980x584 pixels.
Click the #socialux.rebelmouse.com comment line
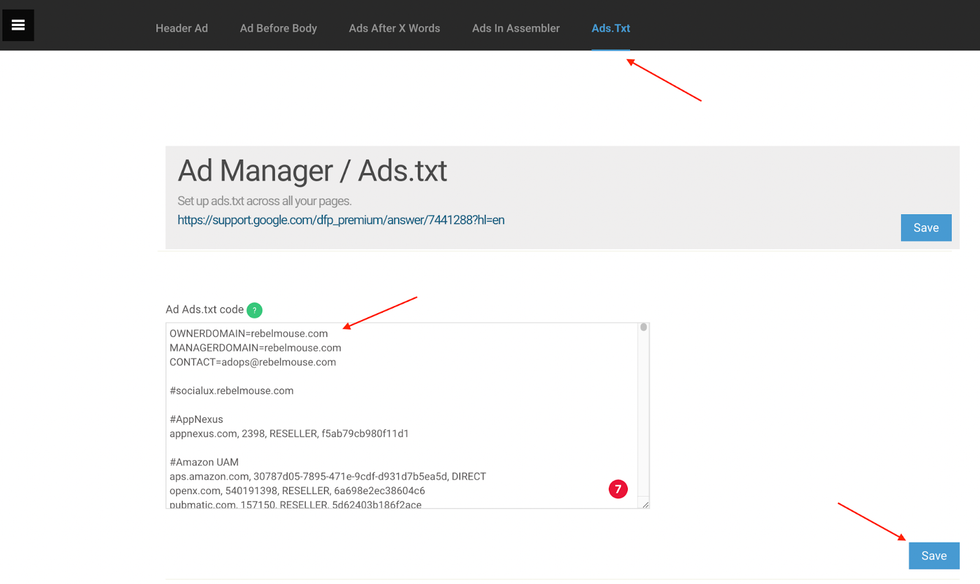[x=231, y=391]
